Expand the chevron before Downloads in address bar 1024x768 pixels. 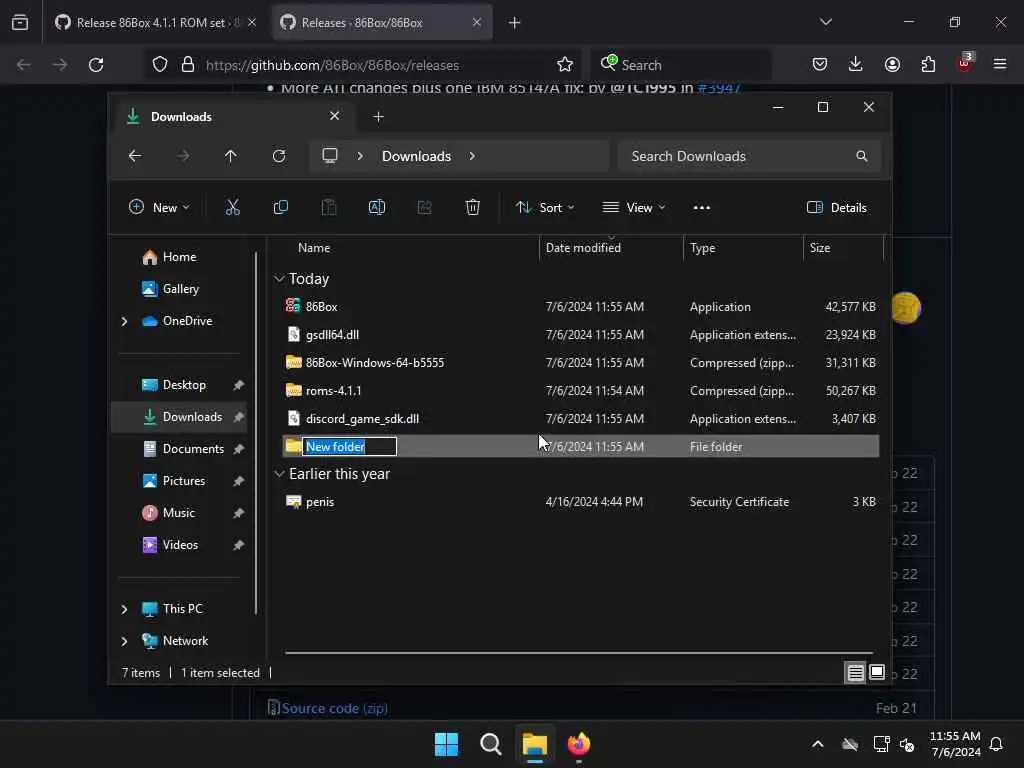pos(360,156)
